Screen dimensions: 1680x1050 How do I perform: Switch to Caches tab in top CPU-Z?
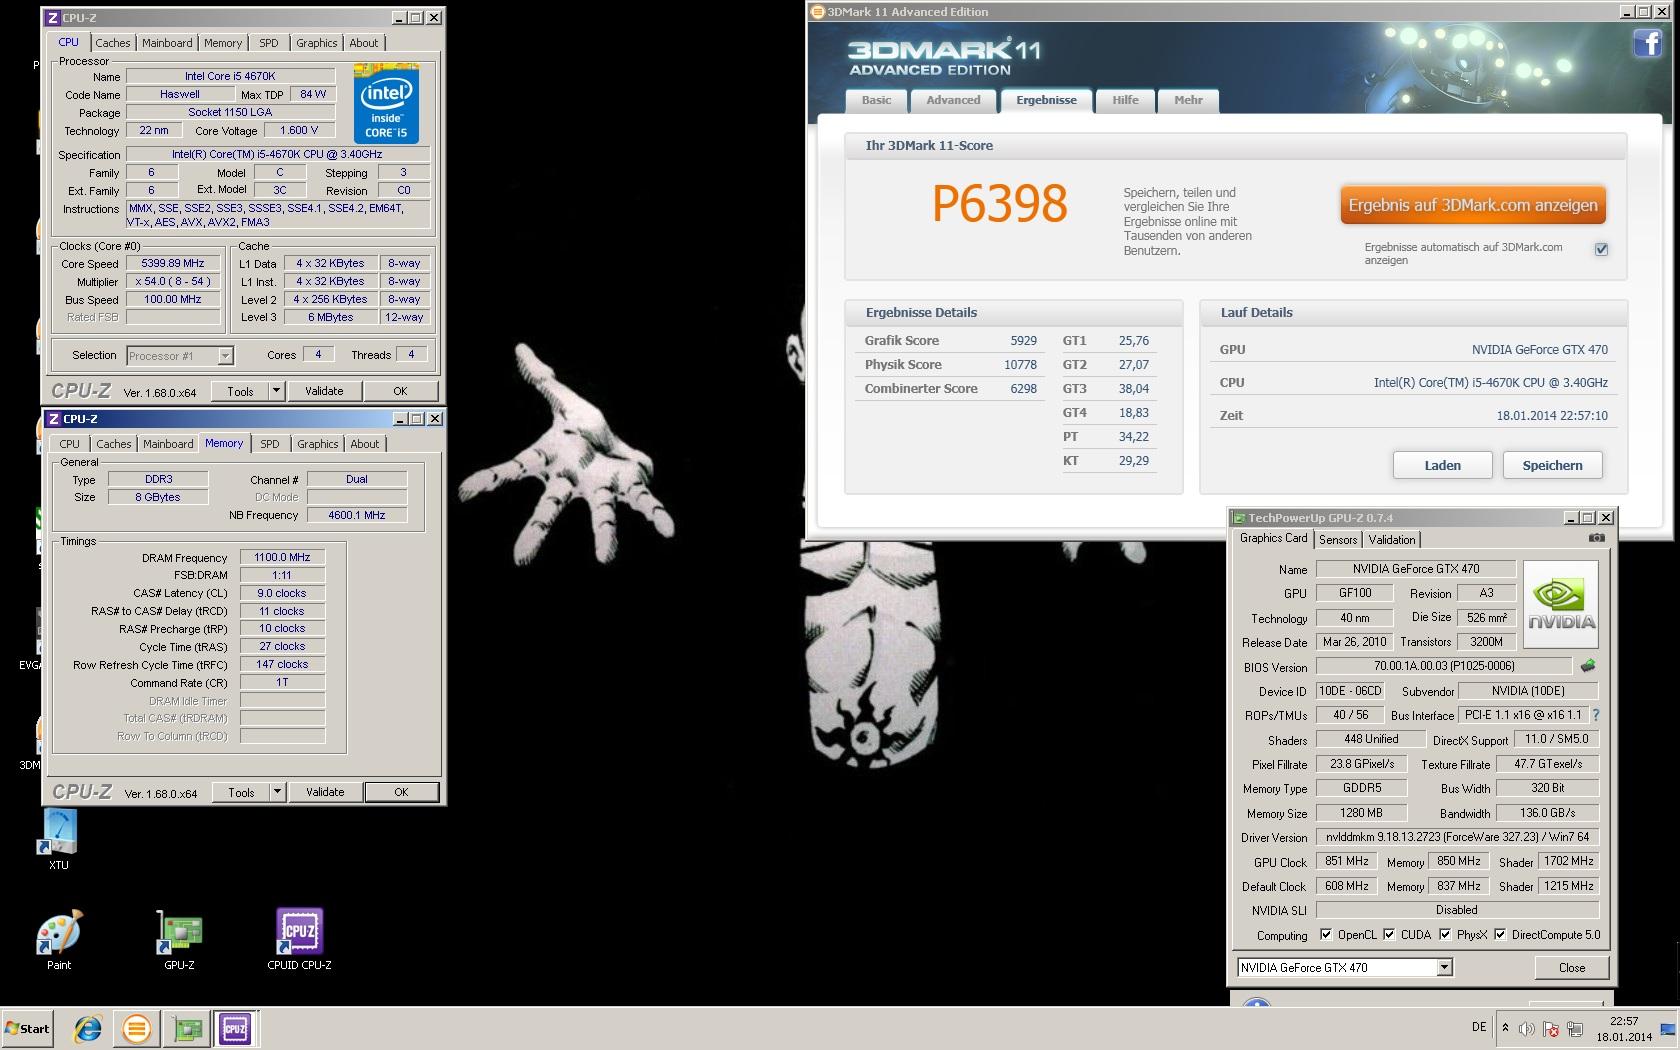click(x=113, y=43)
